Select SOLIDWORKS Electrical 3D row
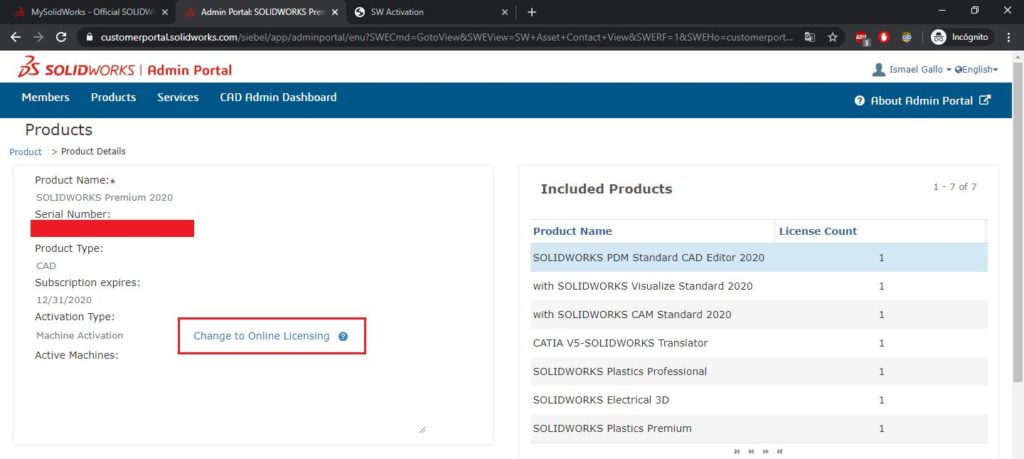The height and width of the screenshot is (459, 1024). pos(759,400)
